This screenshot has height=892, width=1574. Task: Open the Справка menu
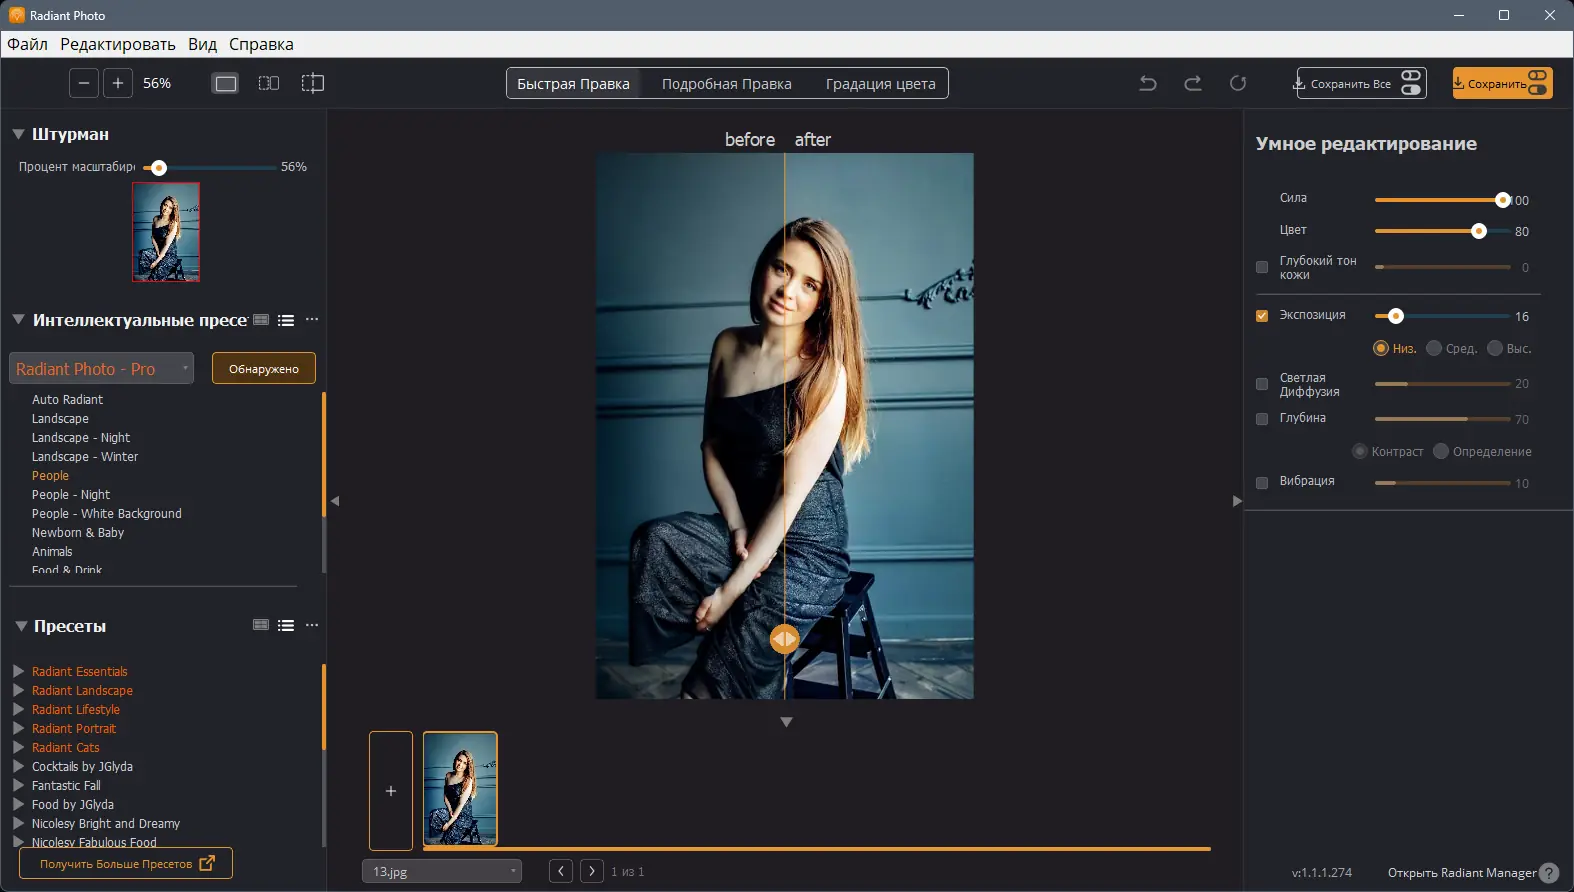coord(261,44)
